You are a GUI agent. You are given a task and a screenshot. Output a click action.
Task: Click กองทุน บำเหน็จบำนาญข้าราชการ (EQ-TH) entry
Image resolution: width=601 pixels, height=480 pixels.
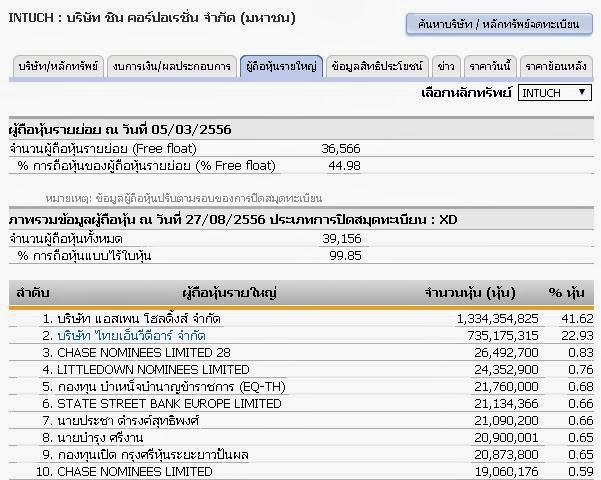172,387
